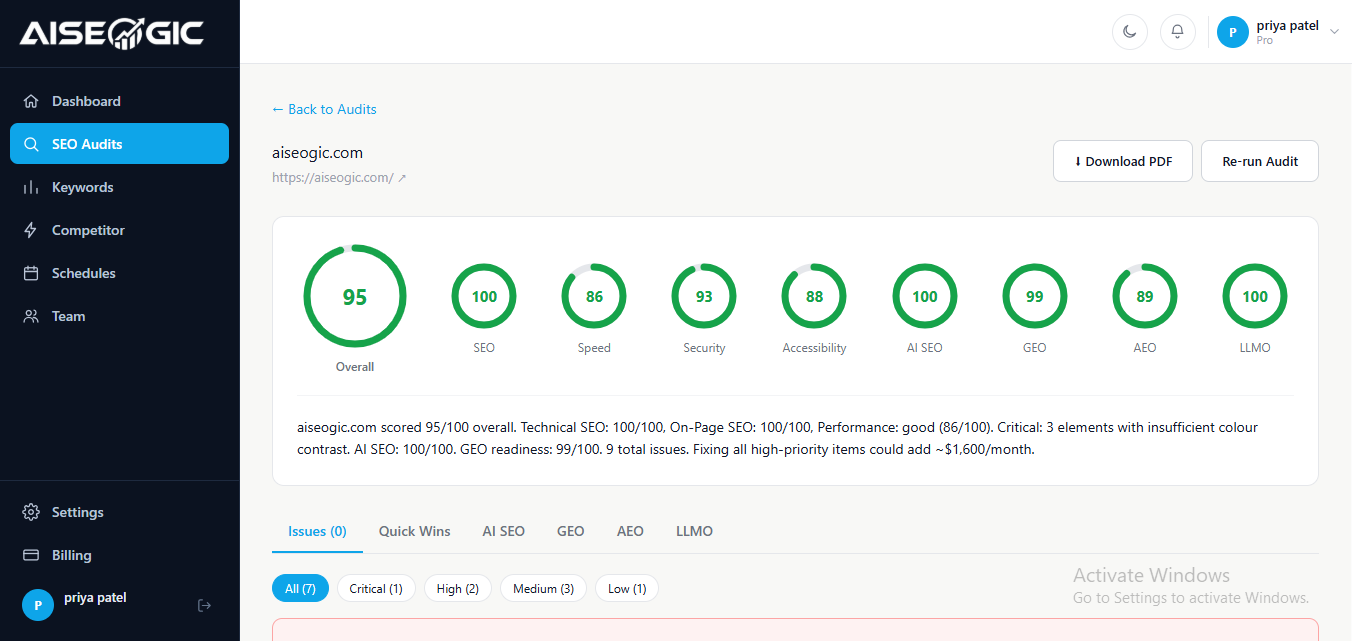Open the Dashboard menu item
The image size is (1352, 641).
pos(120,101)
